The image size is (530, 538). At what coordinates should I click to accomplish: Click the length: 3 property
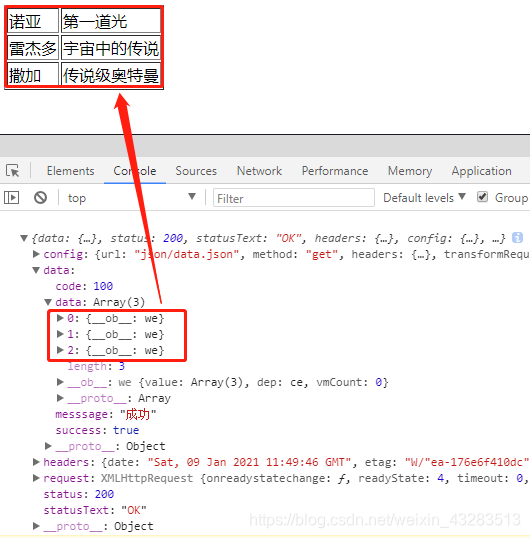[x=96, y=366]
